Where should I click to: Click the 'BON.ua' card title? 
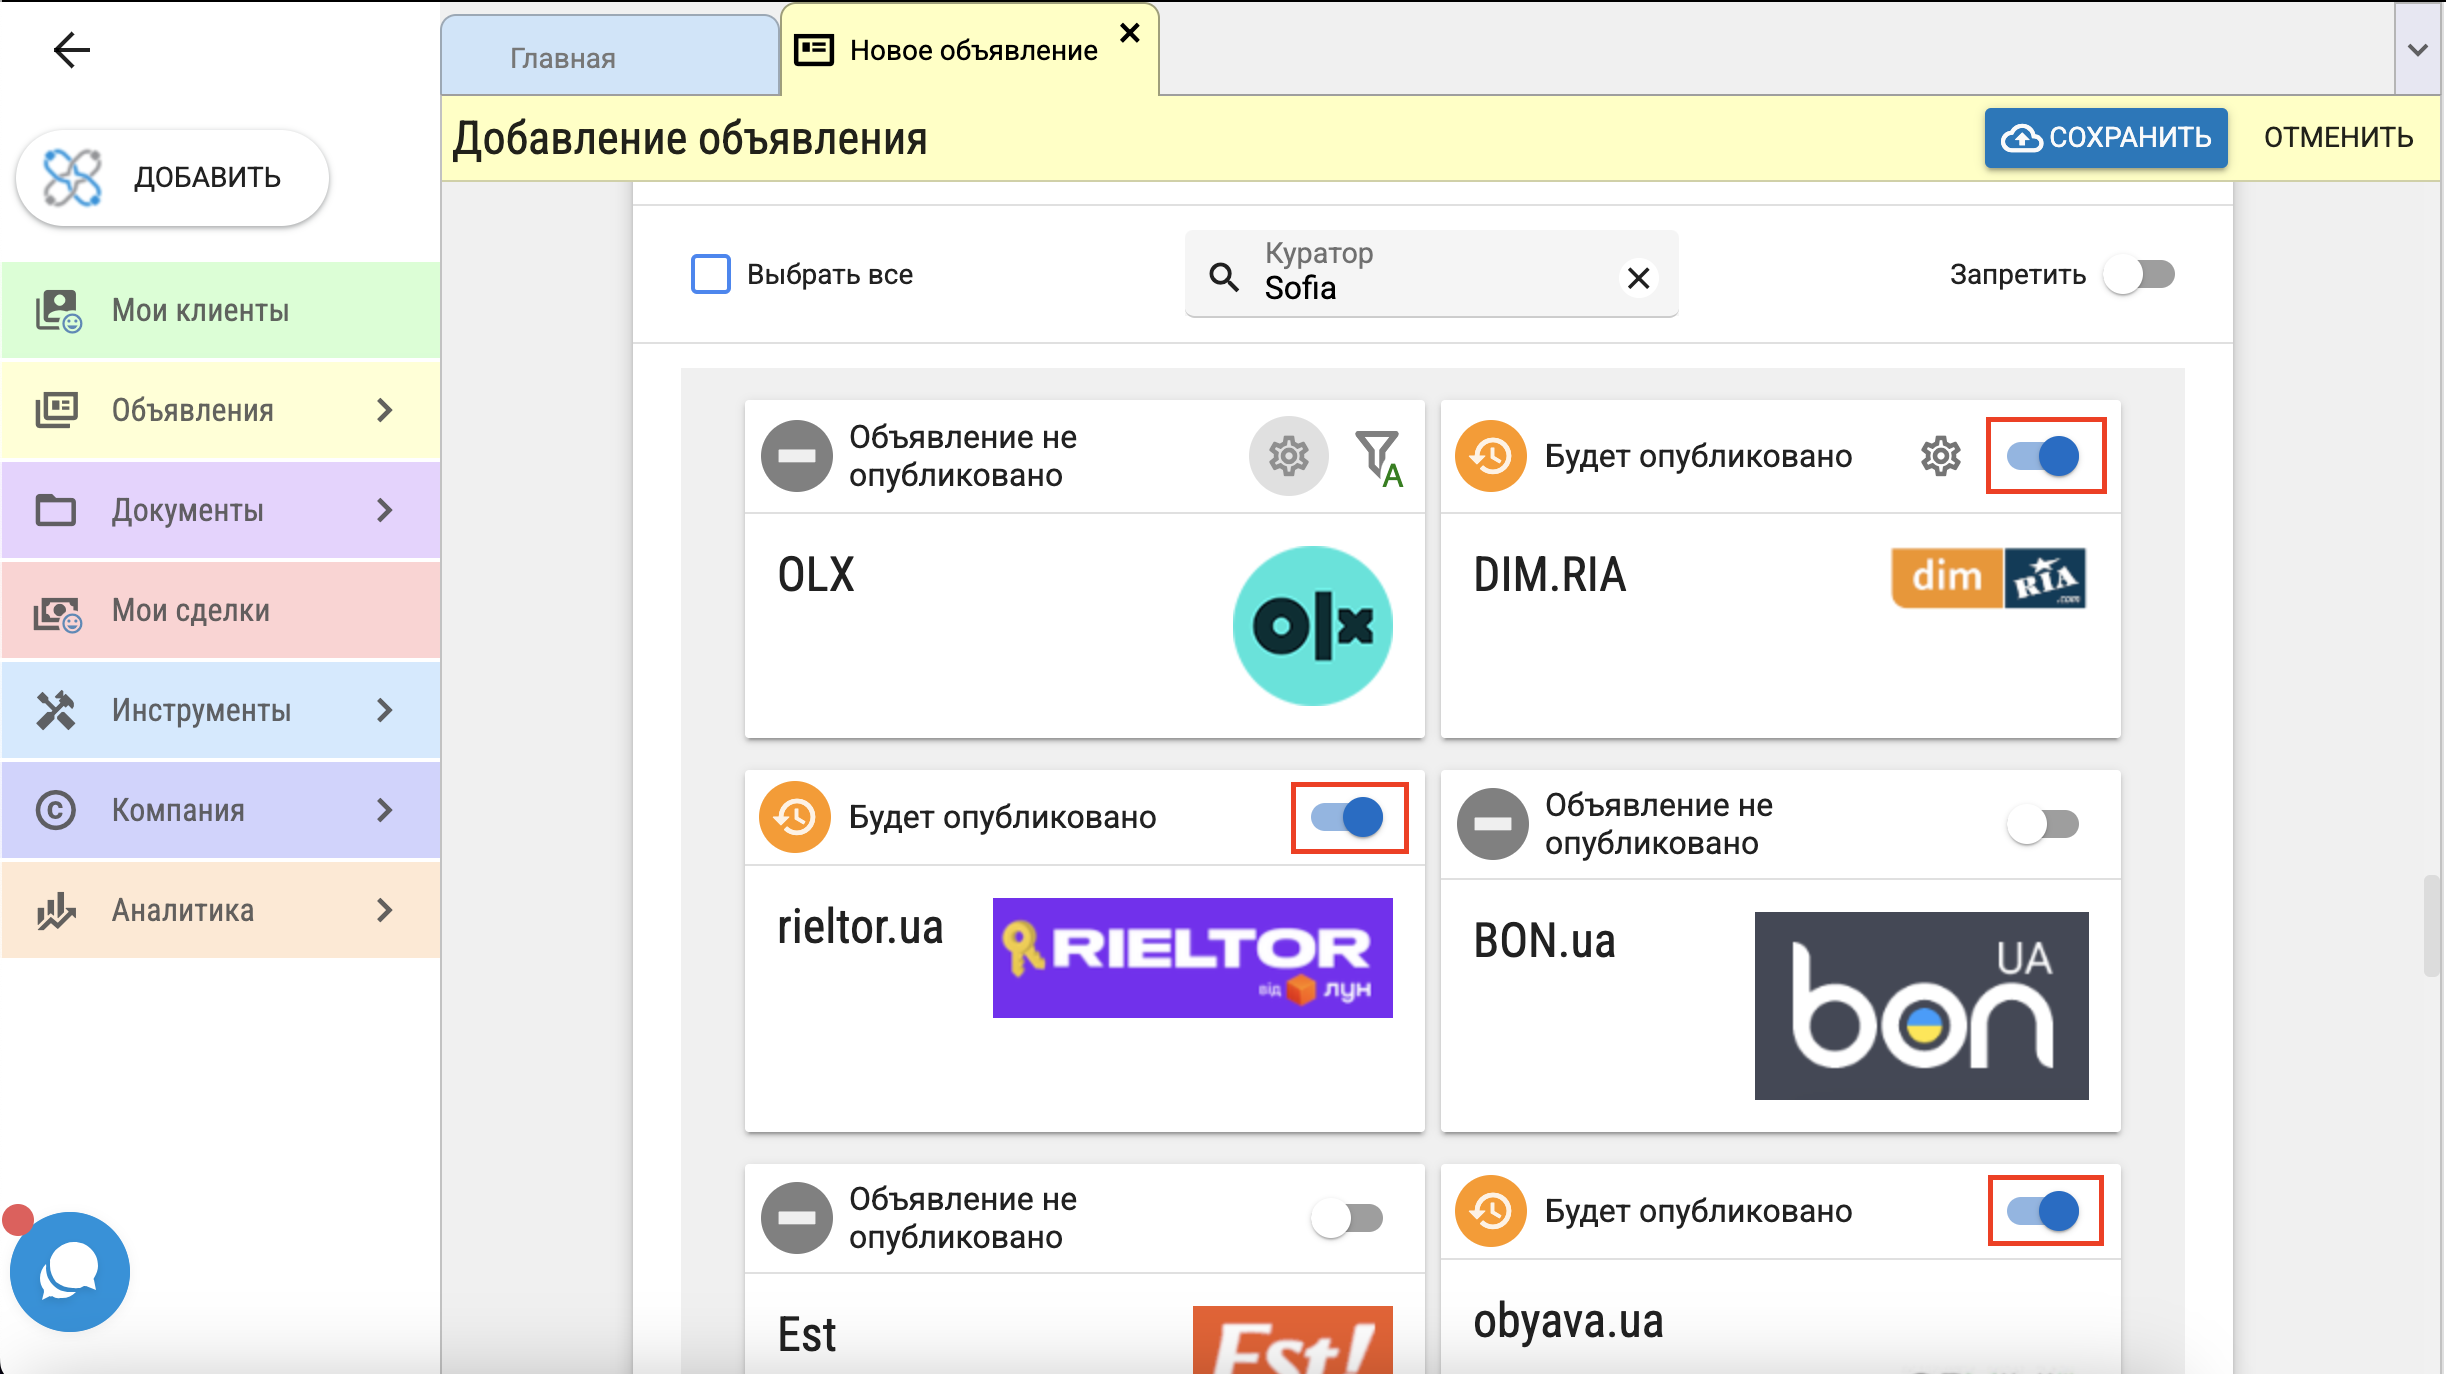[1544, 941]
